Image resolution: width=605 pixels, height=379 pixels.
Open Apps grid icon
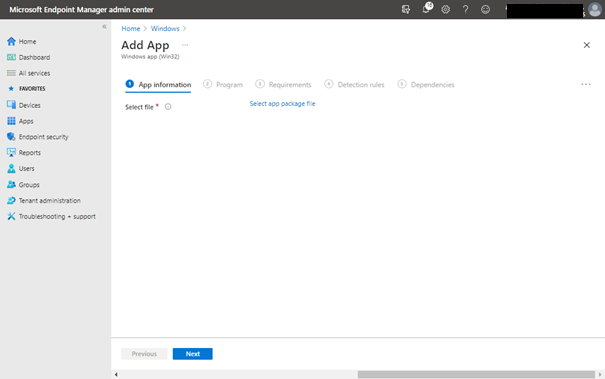pos(11,121)
